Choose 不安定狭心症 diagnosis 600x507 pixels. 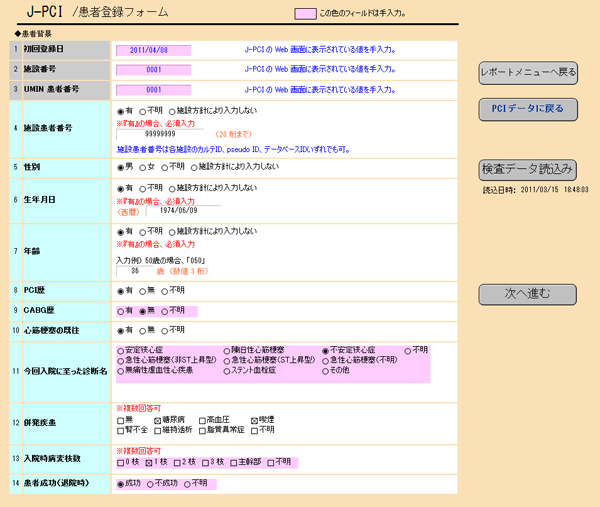(x=325, y=351)
